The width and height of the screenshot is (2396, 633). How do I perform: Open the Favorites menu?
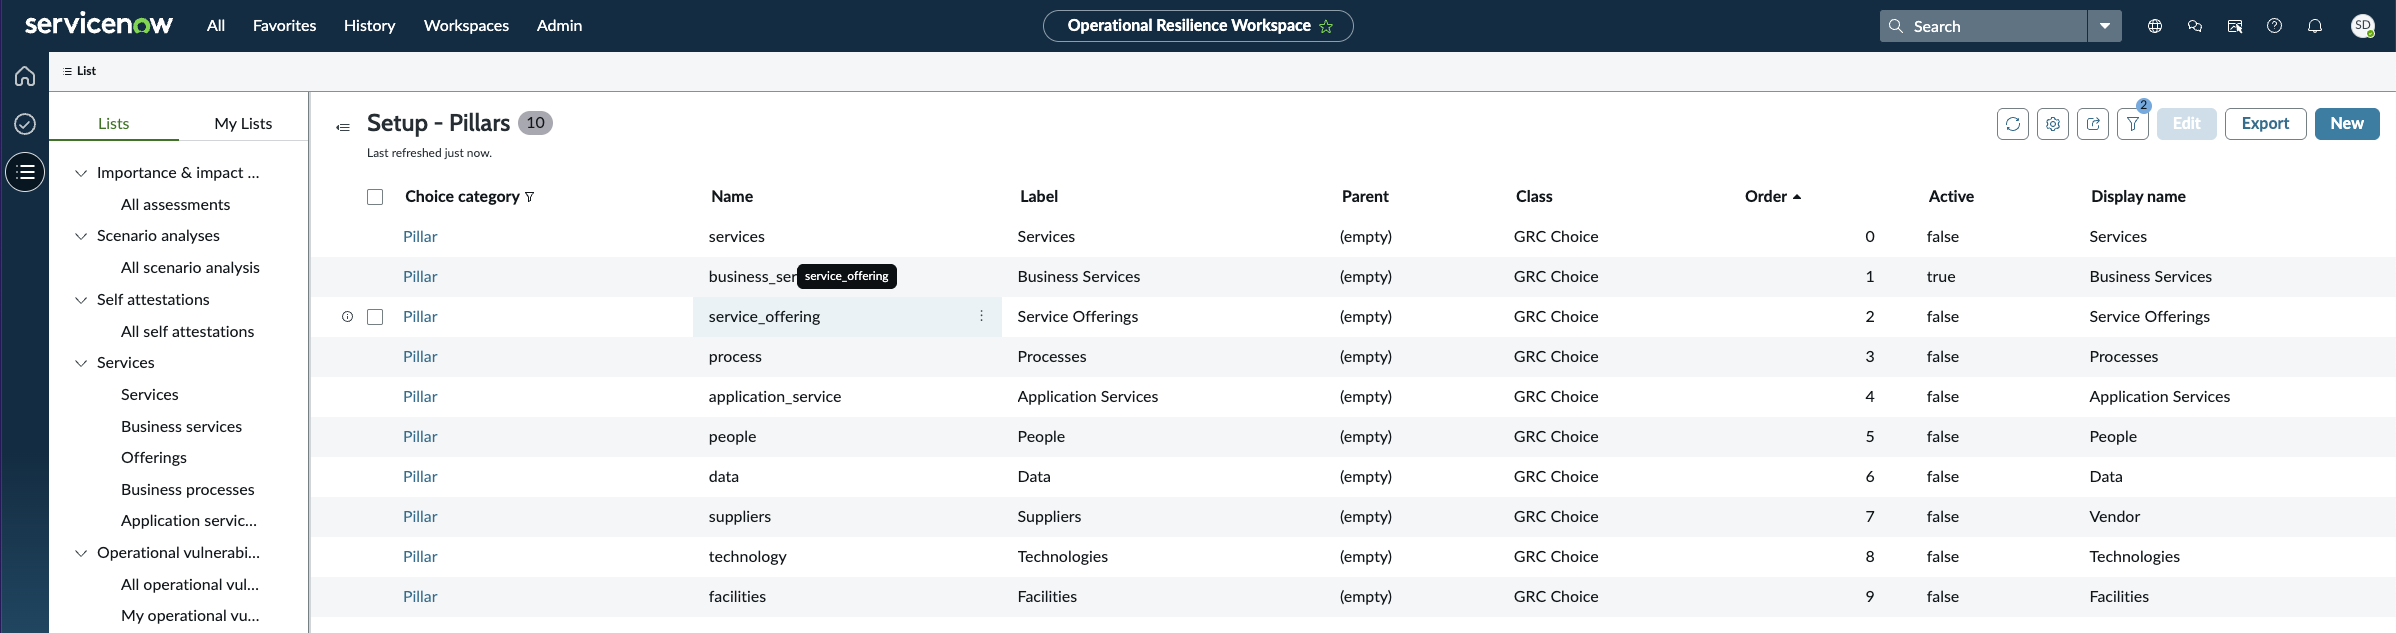pos(284,26)
